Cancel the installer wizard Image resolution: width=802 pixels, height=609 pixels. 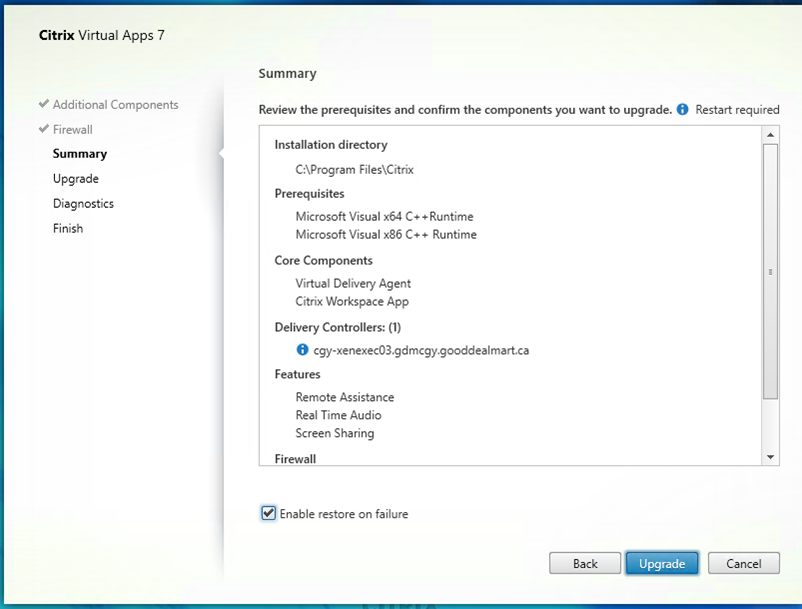coord(744,563)
